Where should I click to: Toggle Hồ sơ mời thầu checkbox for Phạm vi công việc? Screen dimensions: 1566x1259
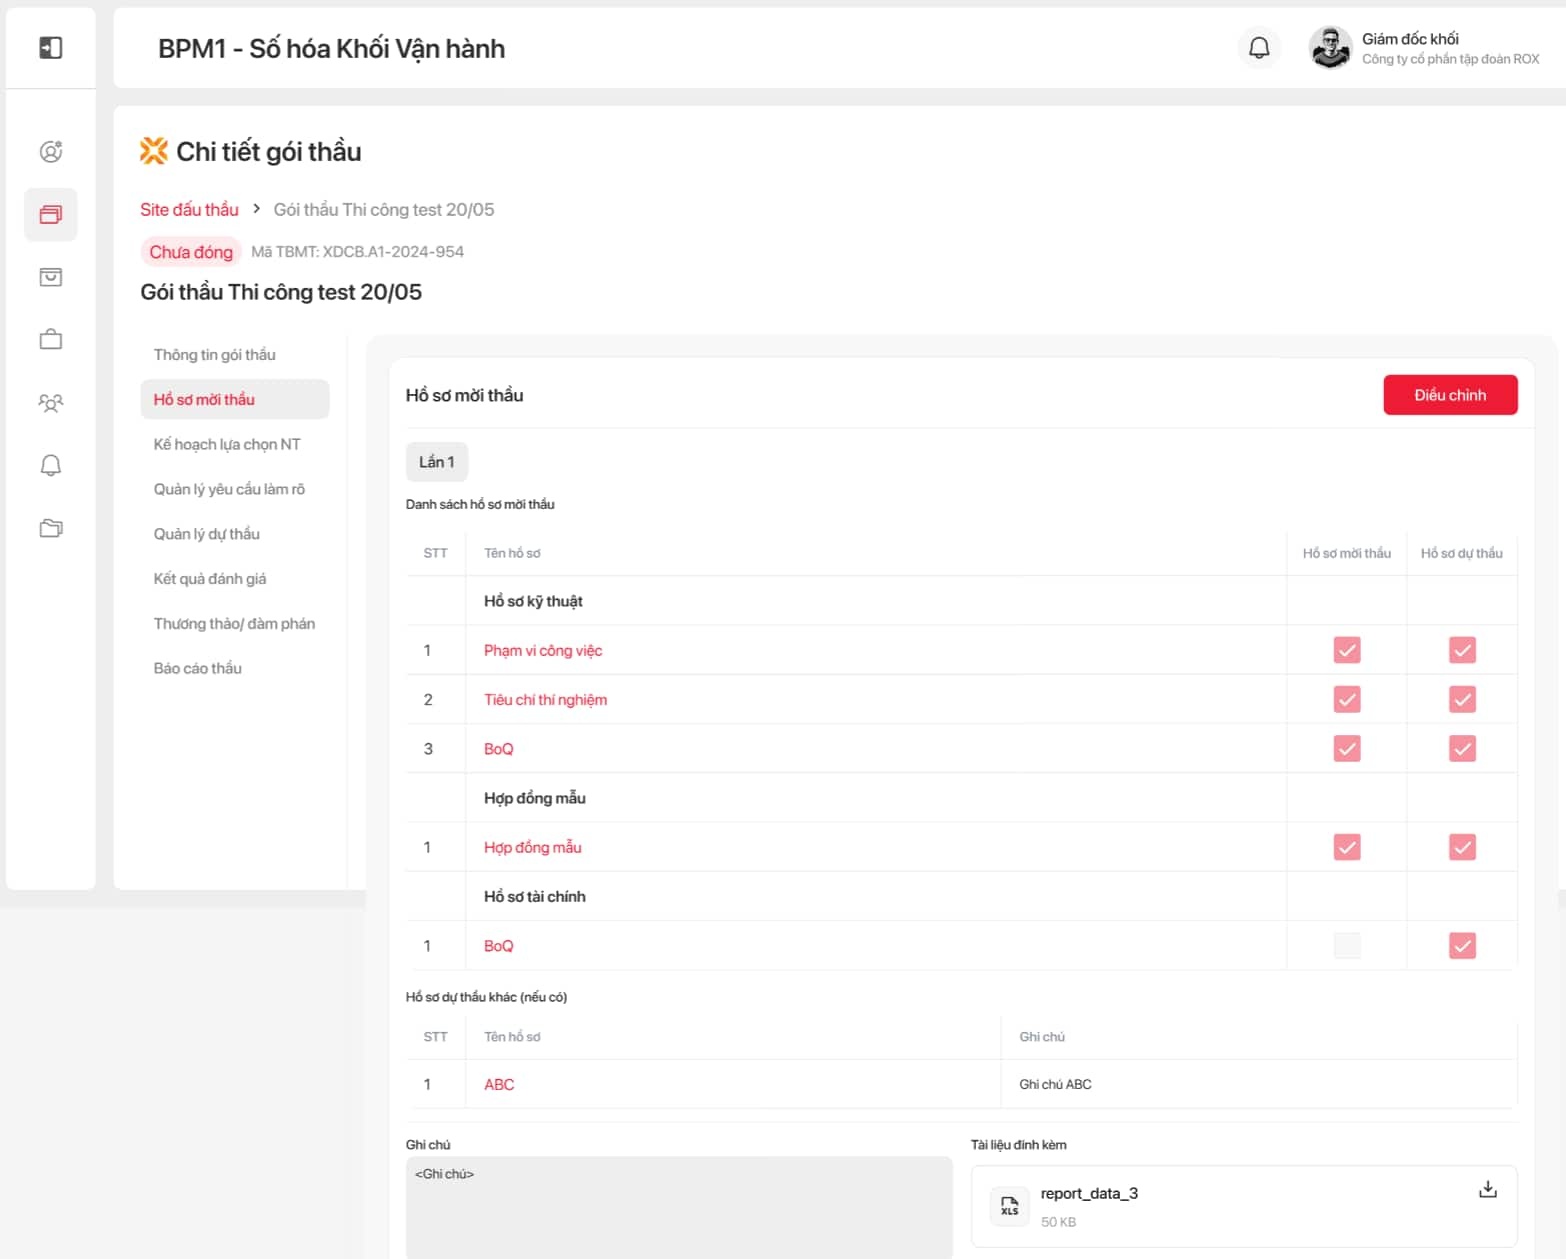tap(1346, 650)
